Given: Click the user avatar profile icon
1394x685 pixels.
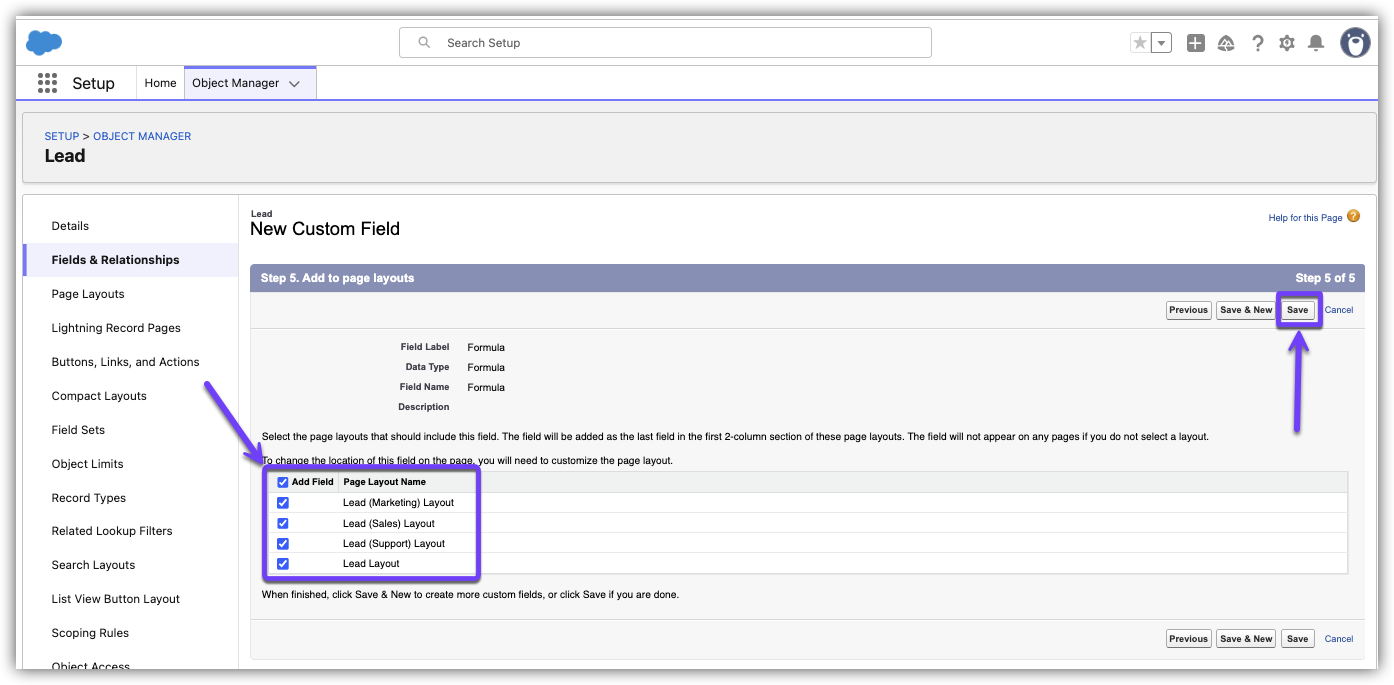Looking at the screenshot, I should (x=1355, y=43).
